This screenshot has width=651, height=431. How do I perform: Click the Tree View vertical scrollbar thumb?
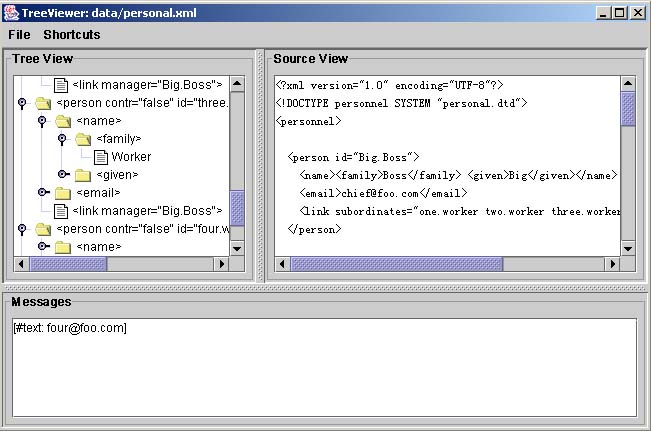[237, 208]
